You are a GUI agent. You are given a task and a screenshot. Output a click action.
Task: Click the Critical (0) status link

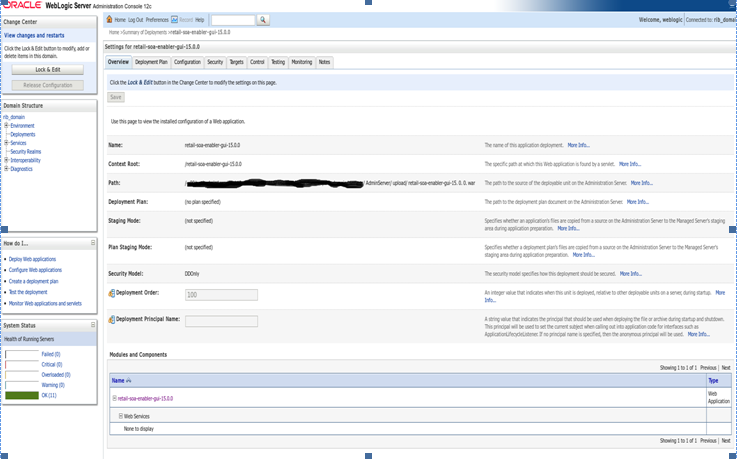[52, 364]
